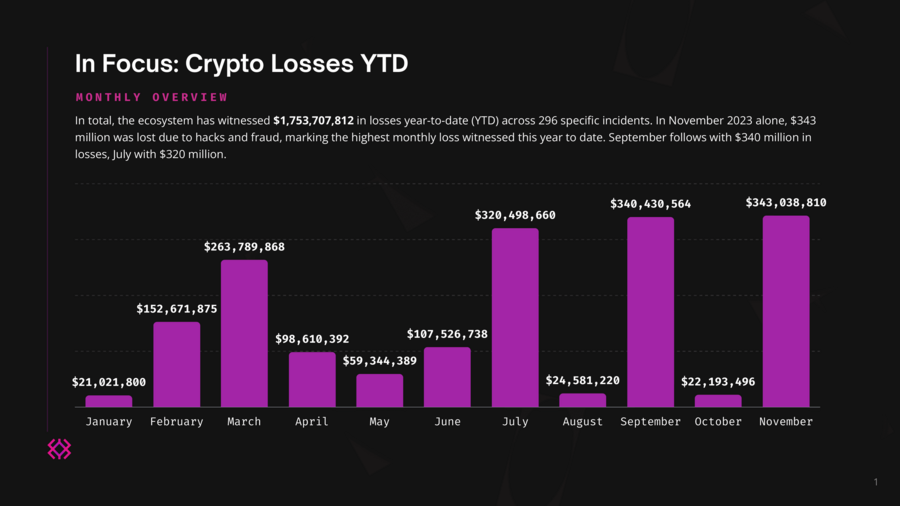Screen dimensions: 900x506
Task: Select the "January" axis label
Action: click(109, 422)
